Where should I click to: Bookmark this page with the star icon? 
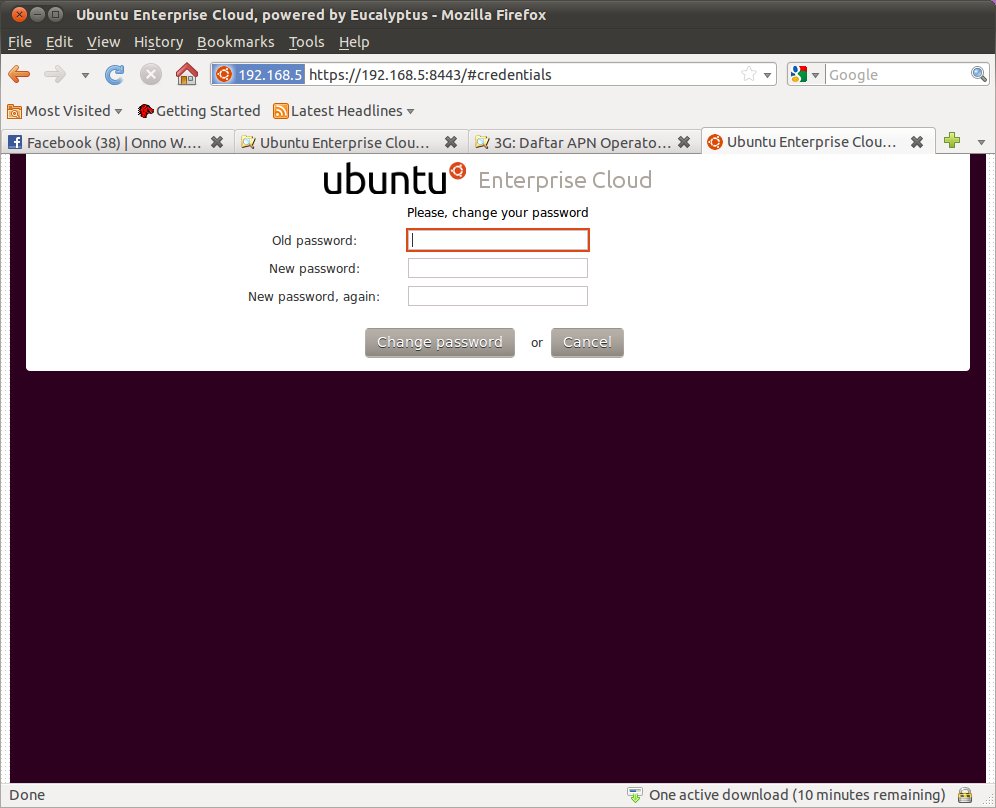(x=749, y=74)
